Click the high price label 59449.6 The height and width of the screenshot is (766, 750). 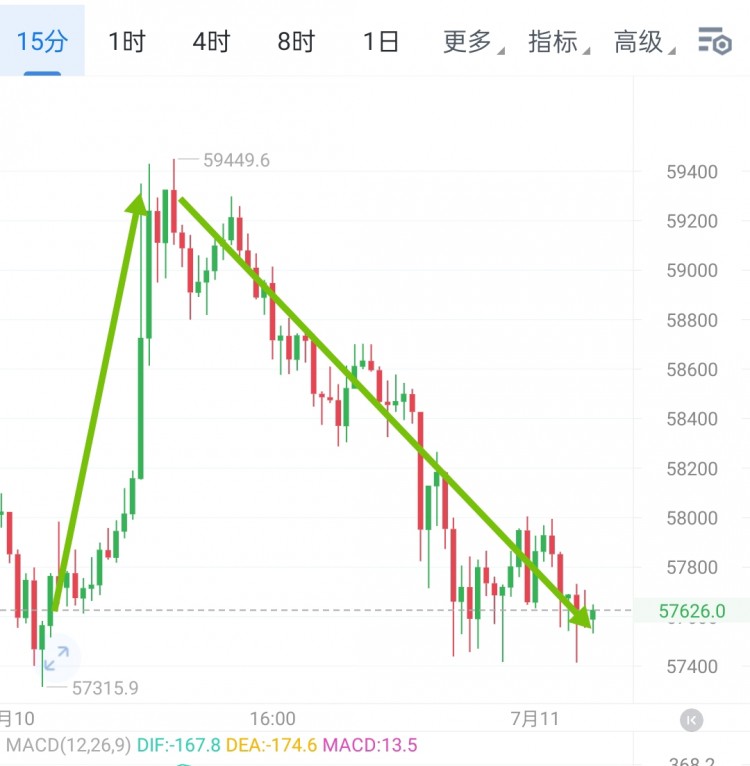click(x=236, y=160)
